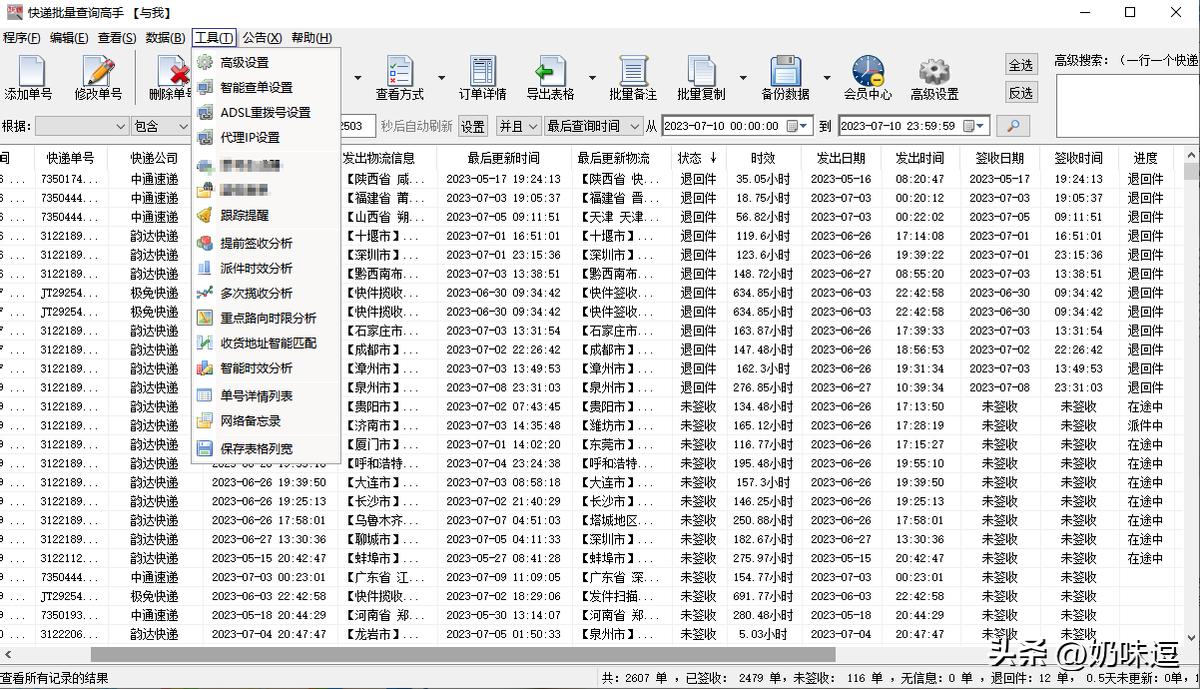Click the magnifier search icon
1200x689 pixels.
click(x=1012, y=126)
